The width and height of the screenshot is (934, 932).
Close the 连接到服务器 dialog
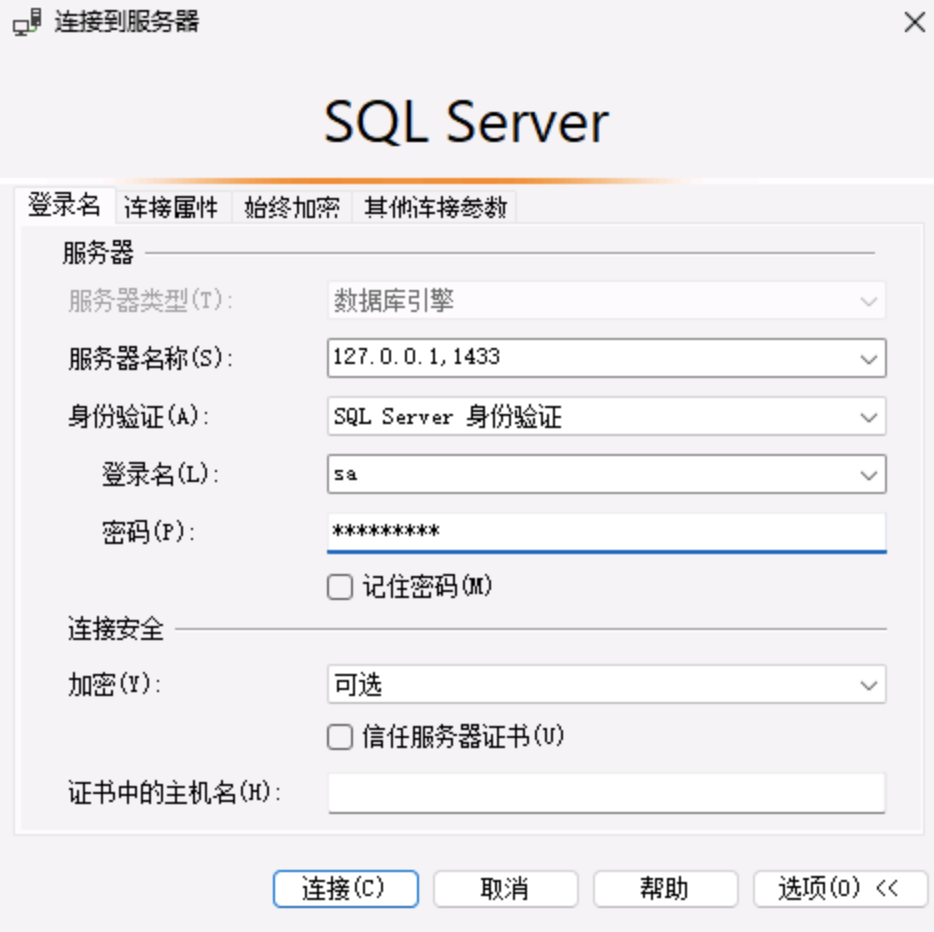point(914,23)
